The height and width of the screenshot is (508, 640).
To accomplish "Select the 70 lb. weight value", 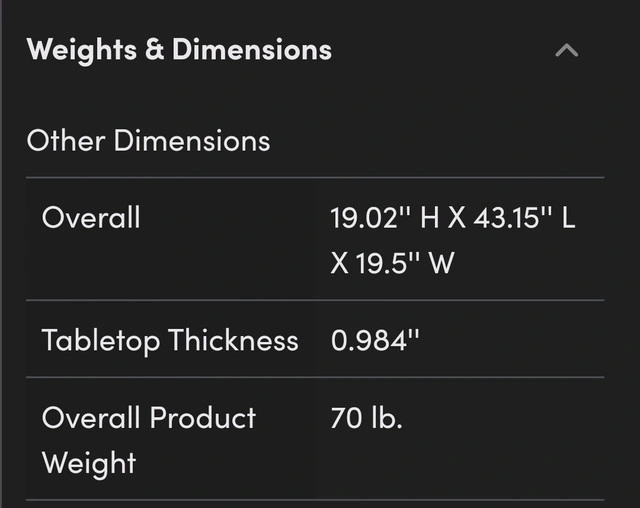I will 366,416.
